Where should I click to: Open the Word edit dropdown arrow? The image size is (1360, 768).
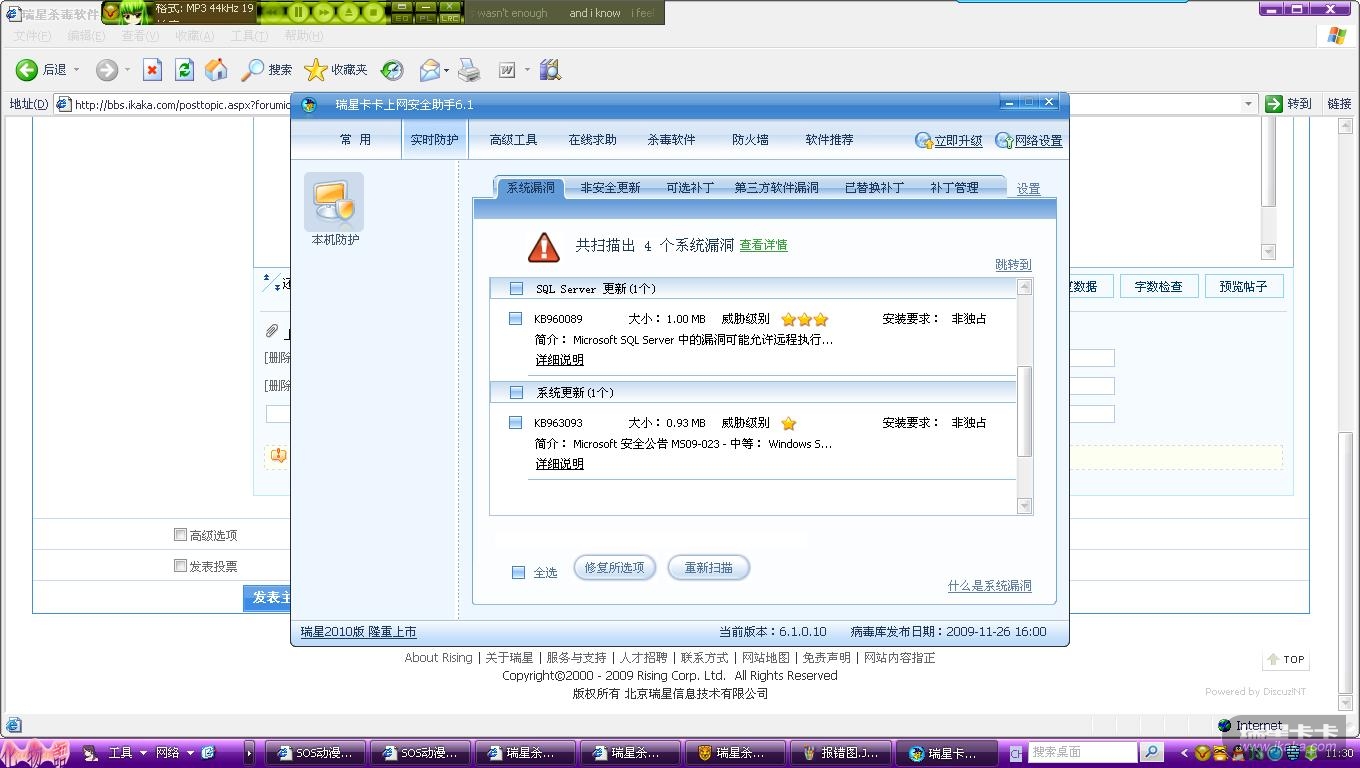[x=526, y=70]
